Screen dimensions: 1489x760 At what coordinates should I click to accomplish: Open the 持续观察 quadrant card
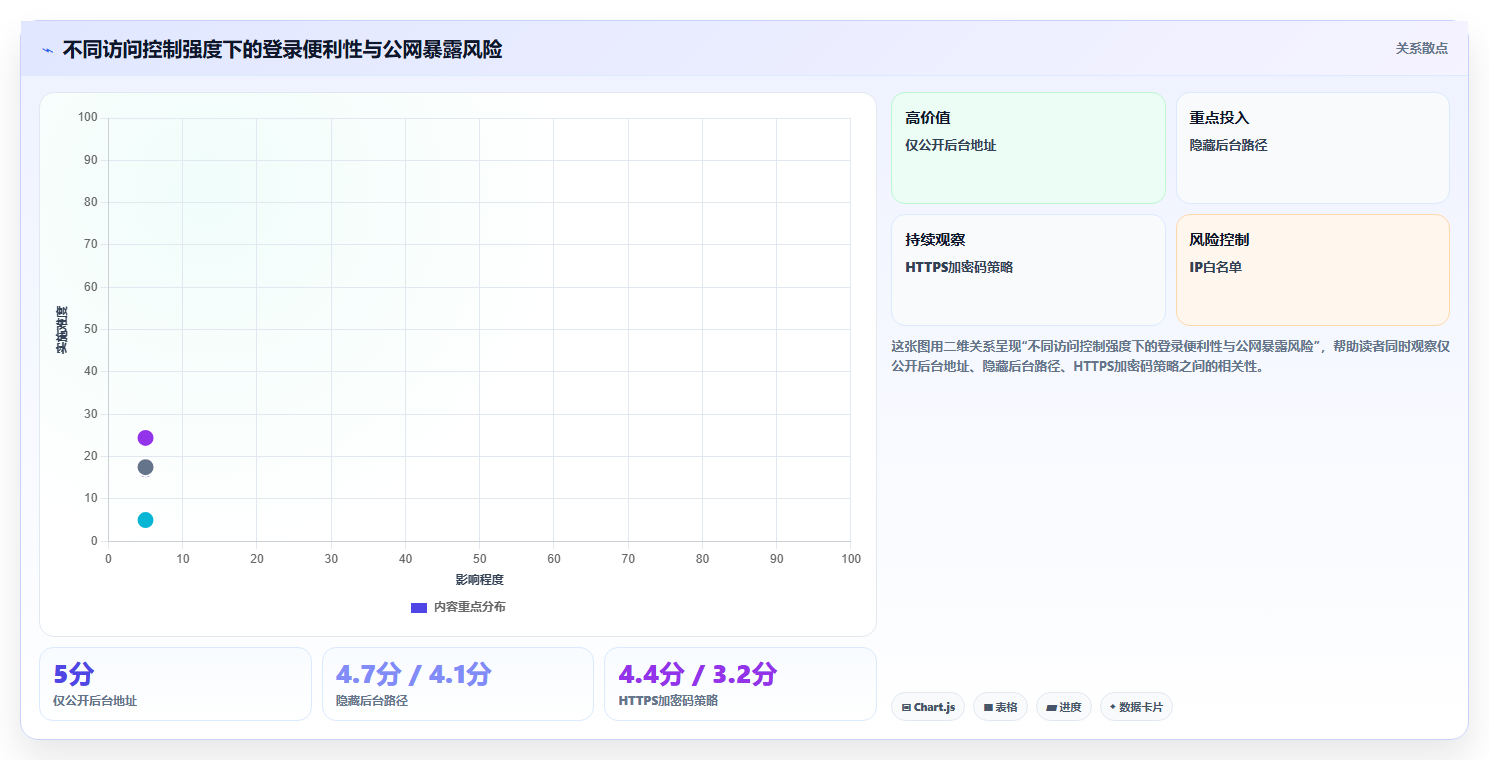[x=1028, y=270]
